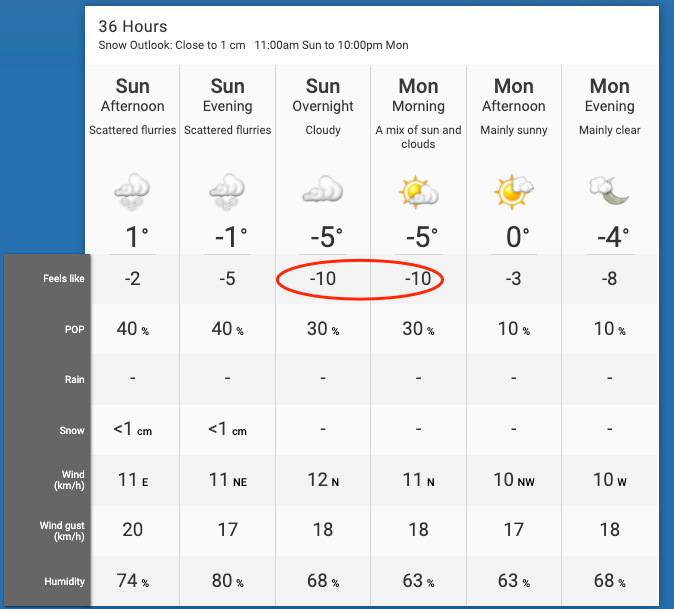Click the Mon Morning sun and clouds icon

(x=418, y=192)
